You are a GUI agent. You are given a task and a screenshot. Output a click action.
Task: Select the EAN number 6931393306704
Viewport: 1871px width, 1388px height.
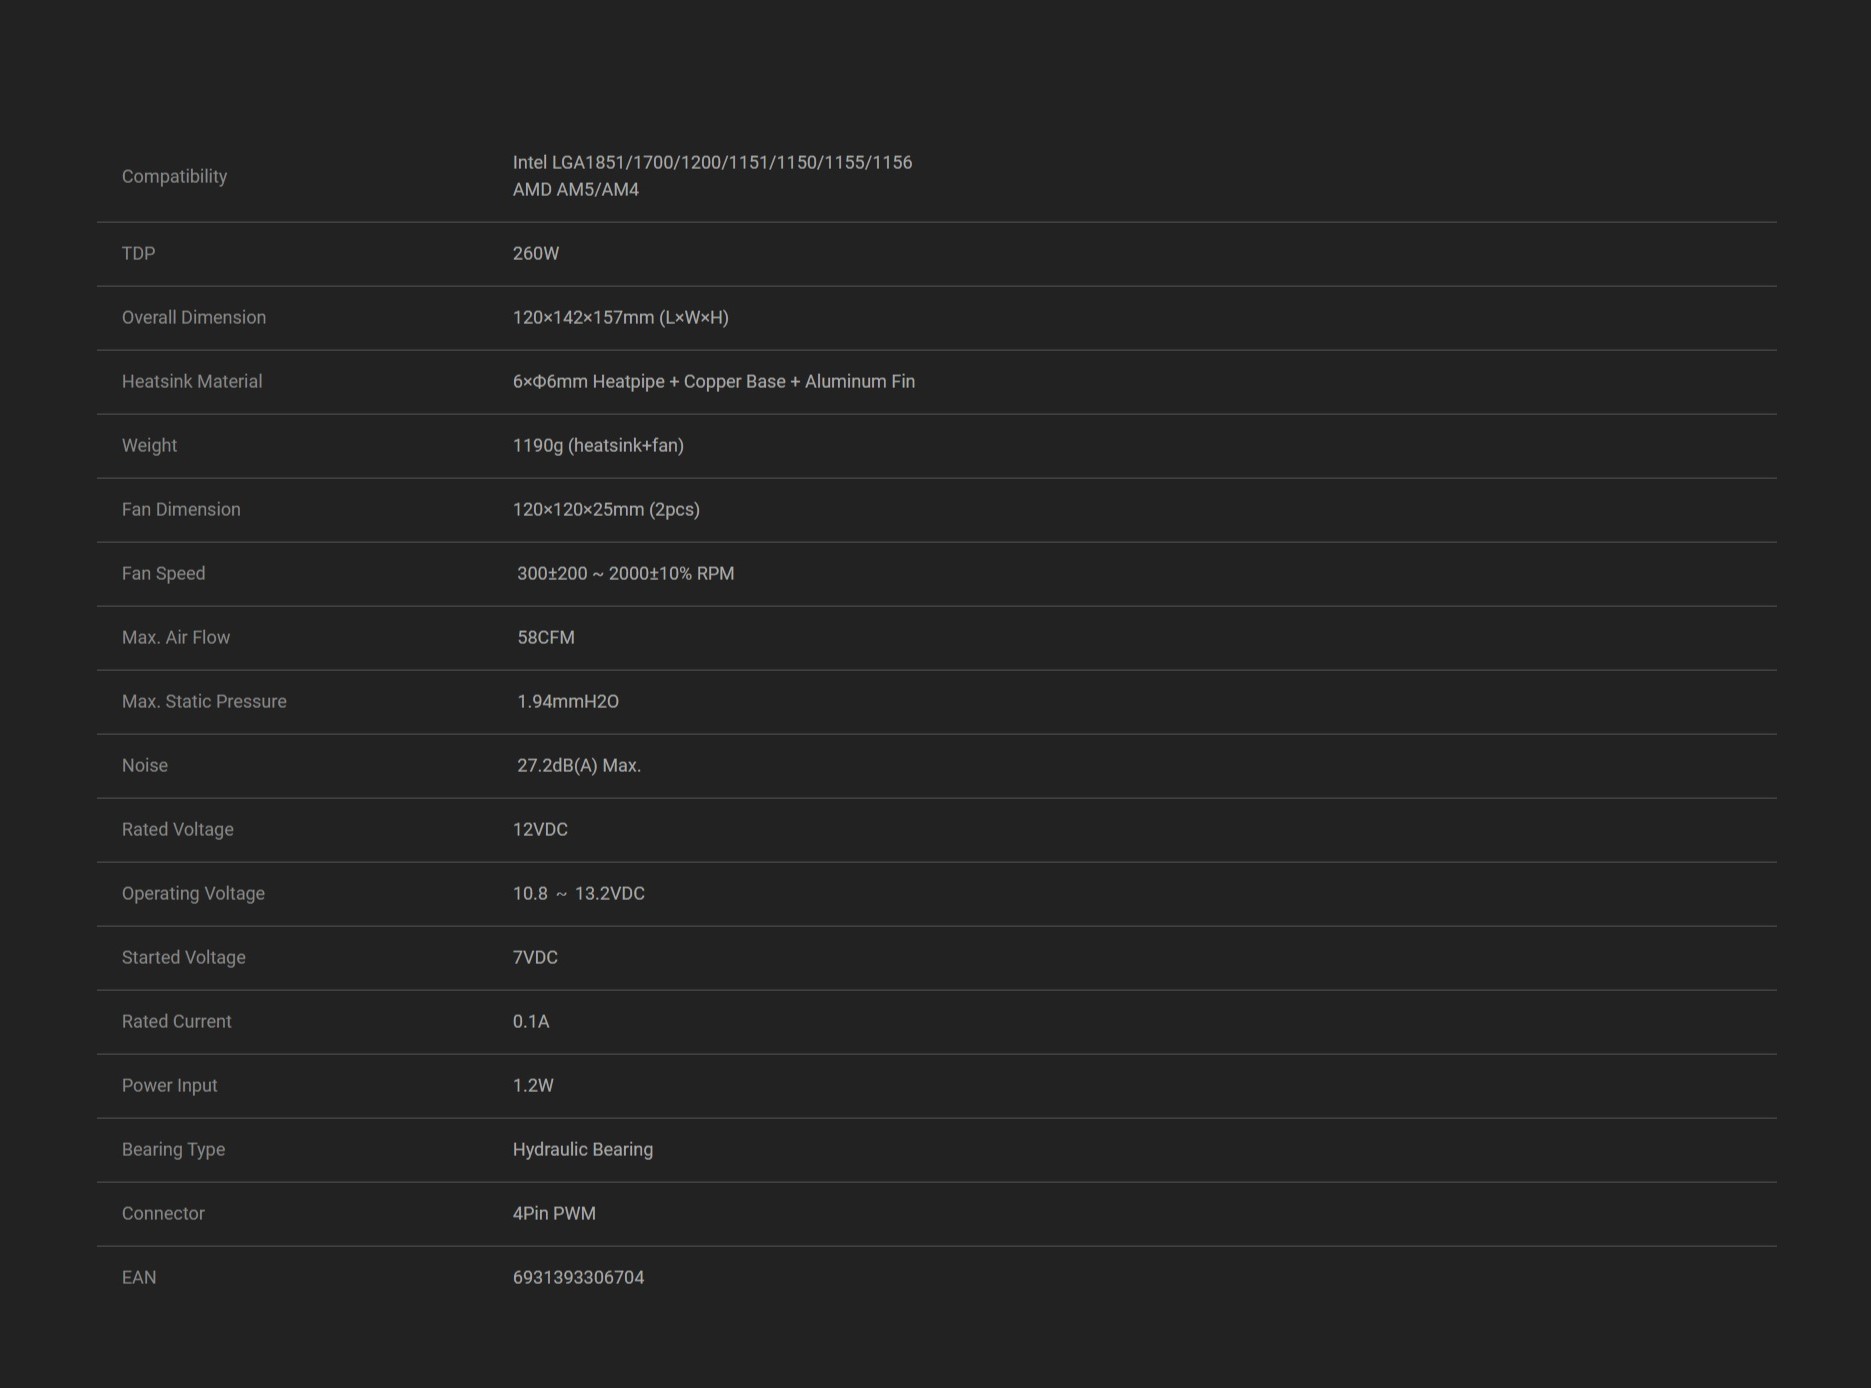[578, 1278]
